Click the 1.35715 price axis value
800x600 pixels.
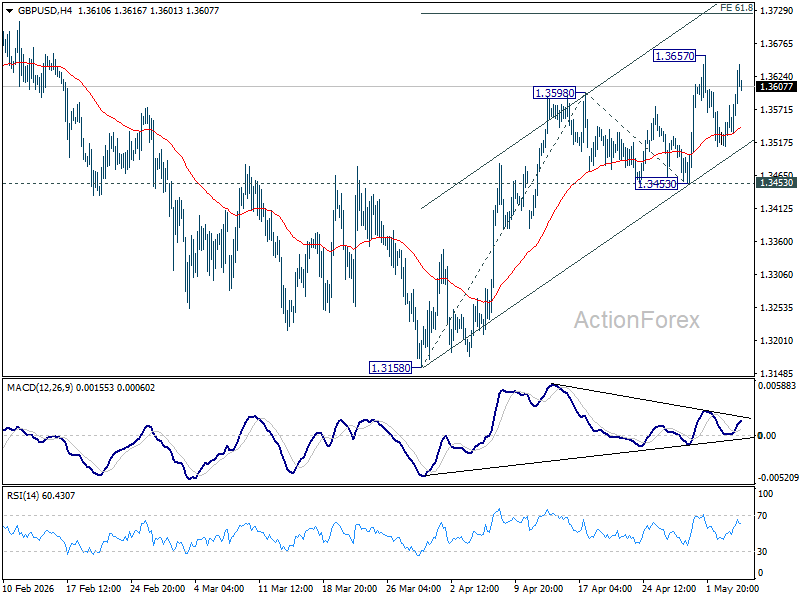(x=776, y=110)
